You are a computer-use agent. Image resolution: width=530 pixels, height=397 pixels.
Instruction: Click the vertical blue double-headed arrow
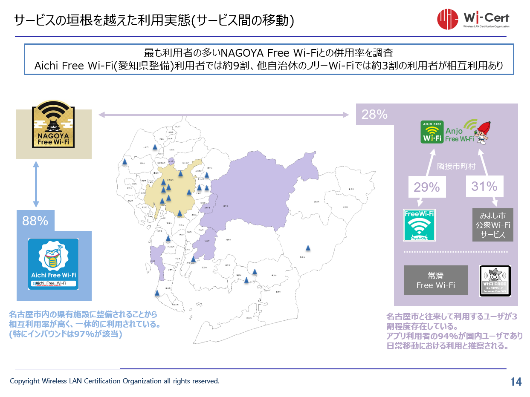coord(36,184)
